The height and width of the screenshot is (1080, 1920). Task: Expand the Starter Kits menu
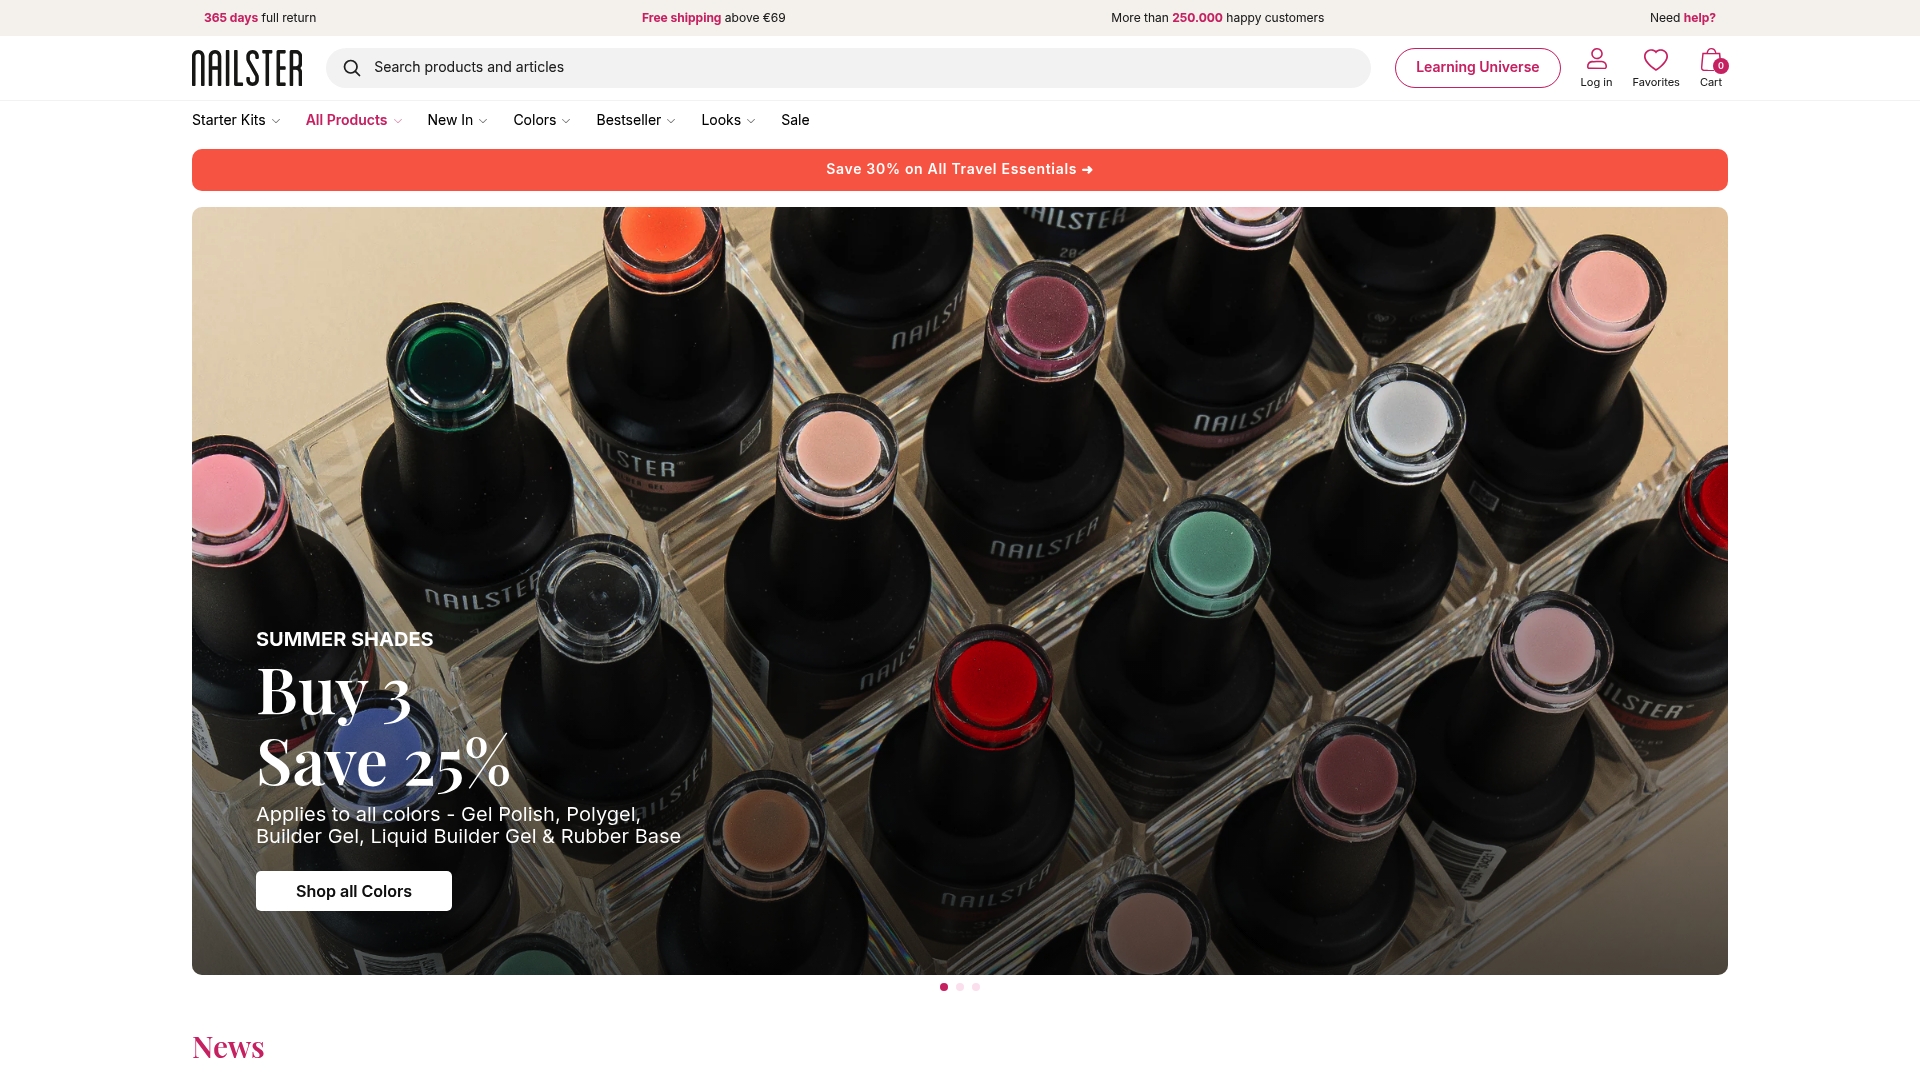(236, 120)
